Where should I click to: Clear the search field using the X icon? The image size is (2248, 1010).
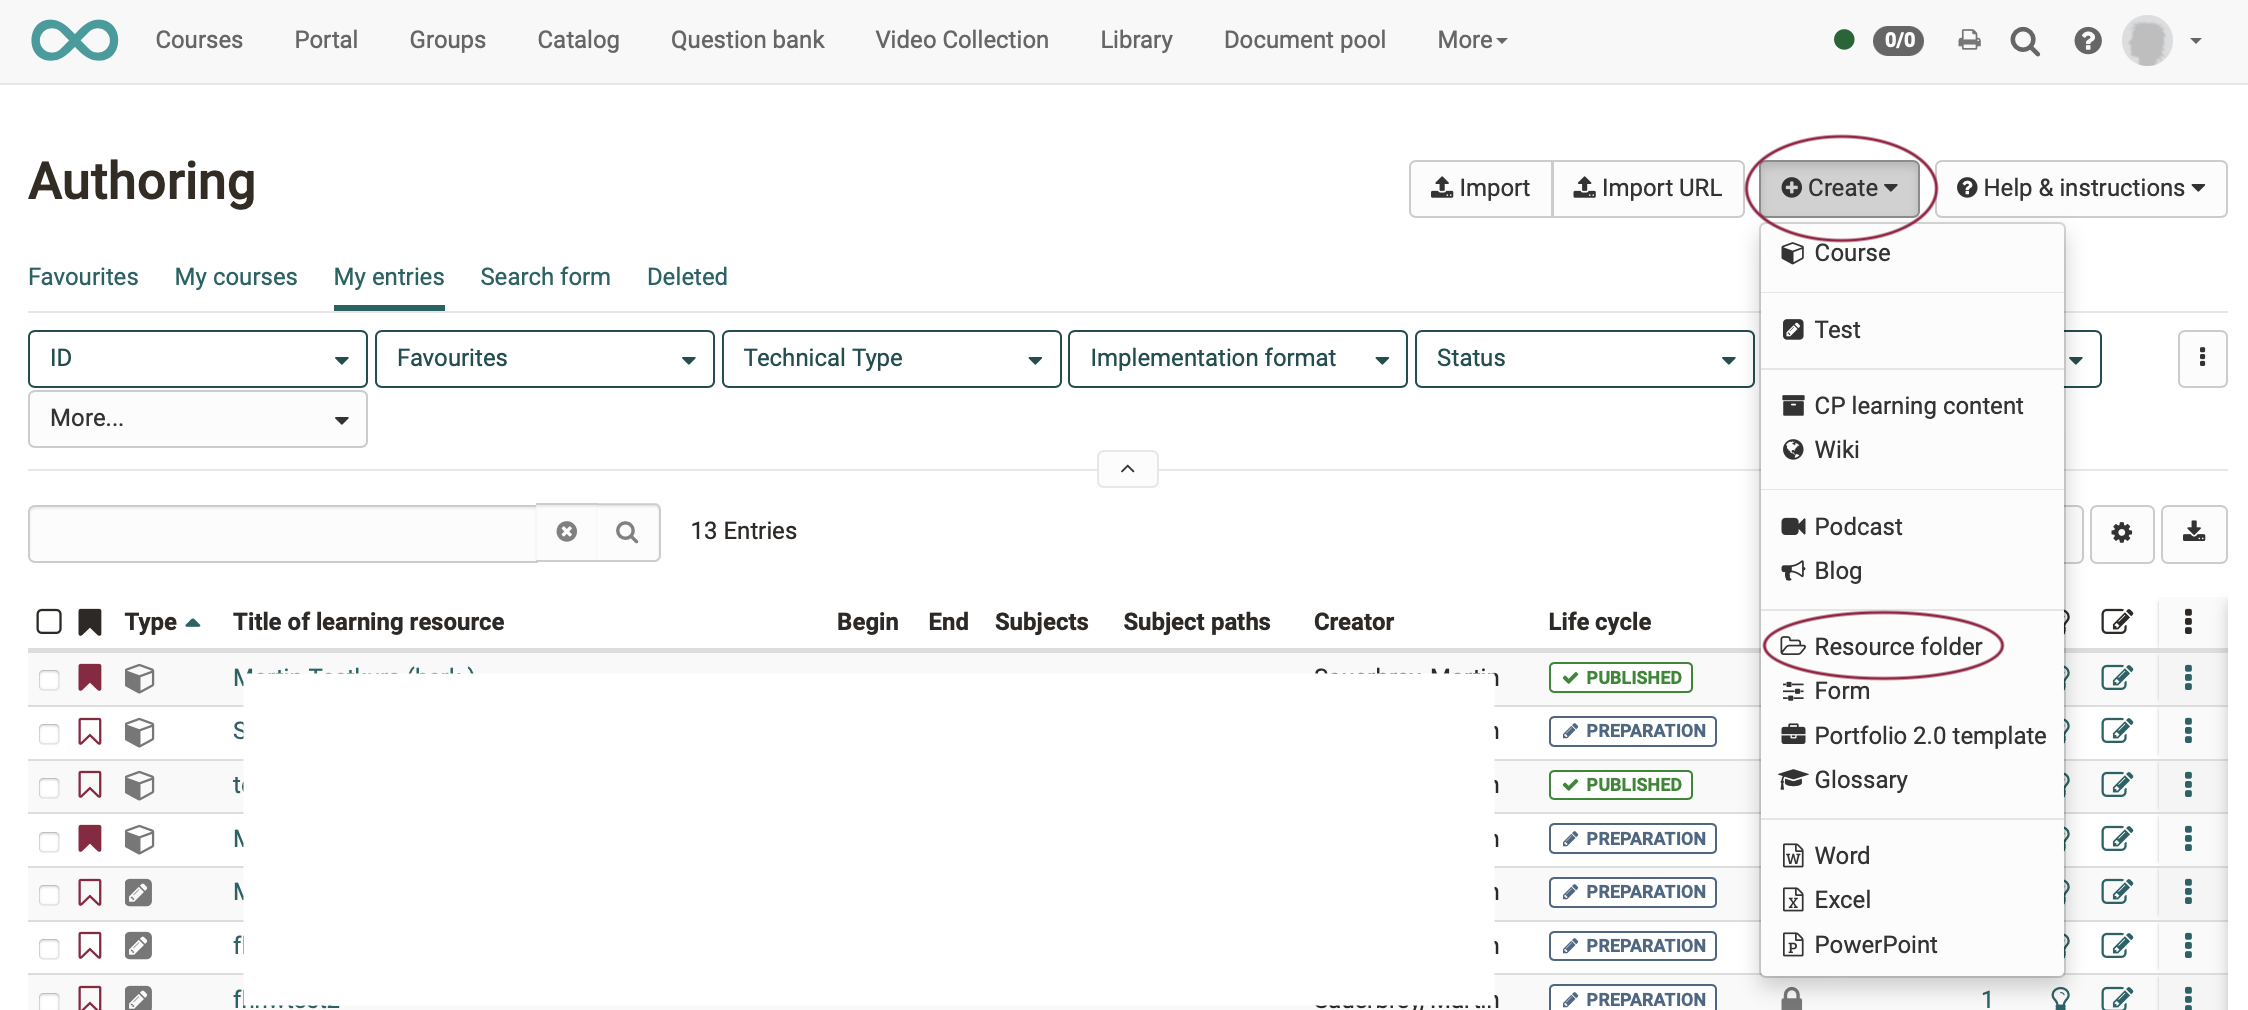tap(567, 531)
